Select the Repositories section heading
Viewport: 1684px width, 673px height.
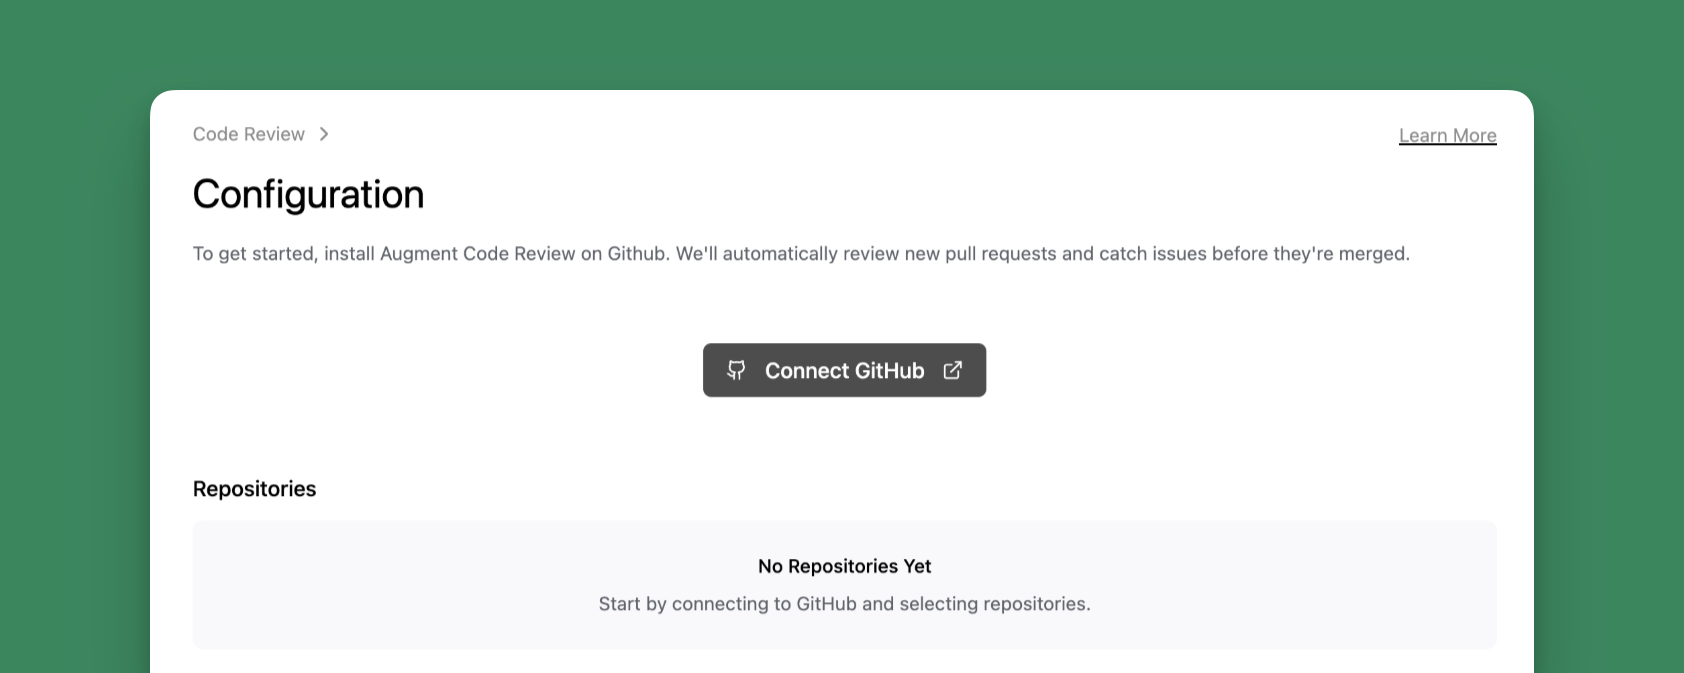pos(254,488)
